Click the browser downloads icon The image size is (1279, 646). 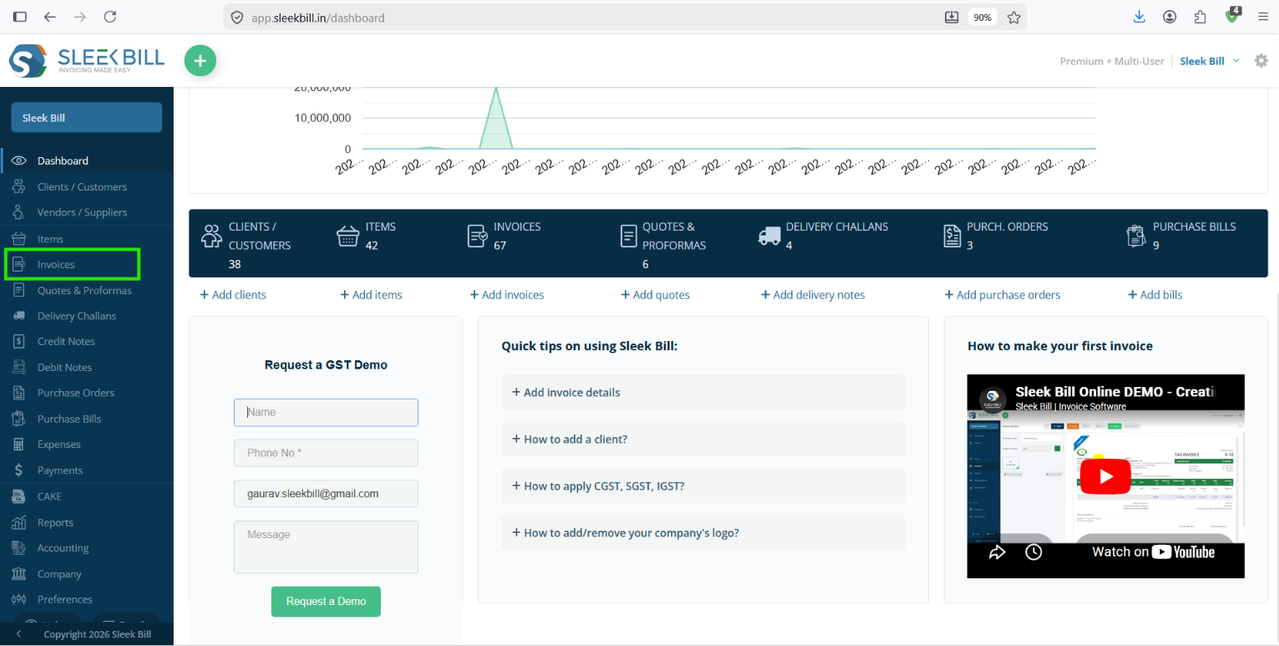coord(1139,17)
